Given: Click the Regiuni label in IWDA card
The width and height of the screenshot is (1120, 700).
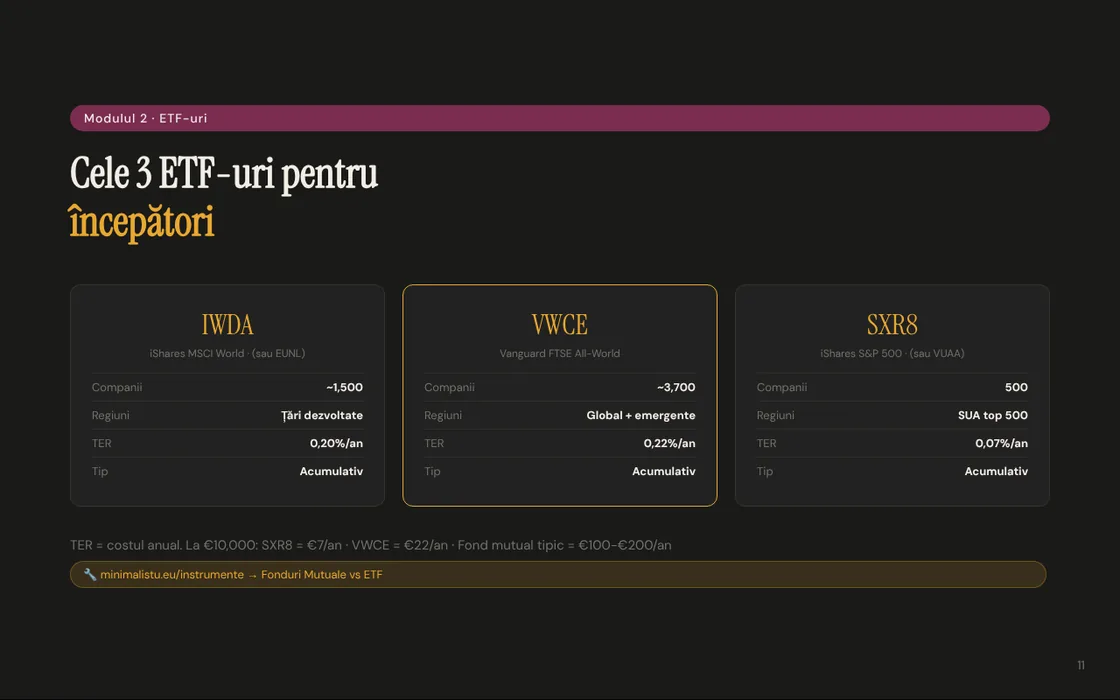Looking at the screenshot, I should tap(111, 415).
